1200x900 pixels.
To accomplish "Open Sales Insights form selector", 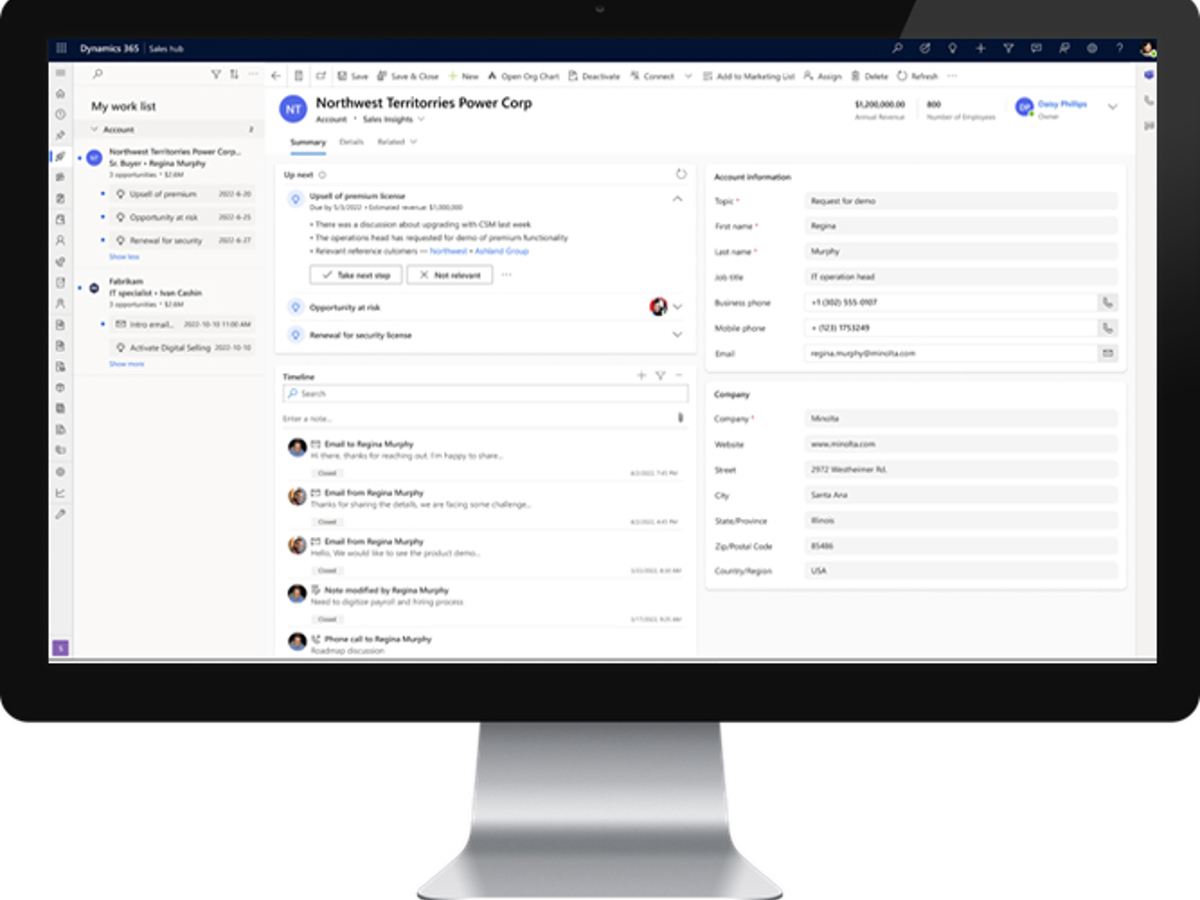I will (394, 119).
